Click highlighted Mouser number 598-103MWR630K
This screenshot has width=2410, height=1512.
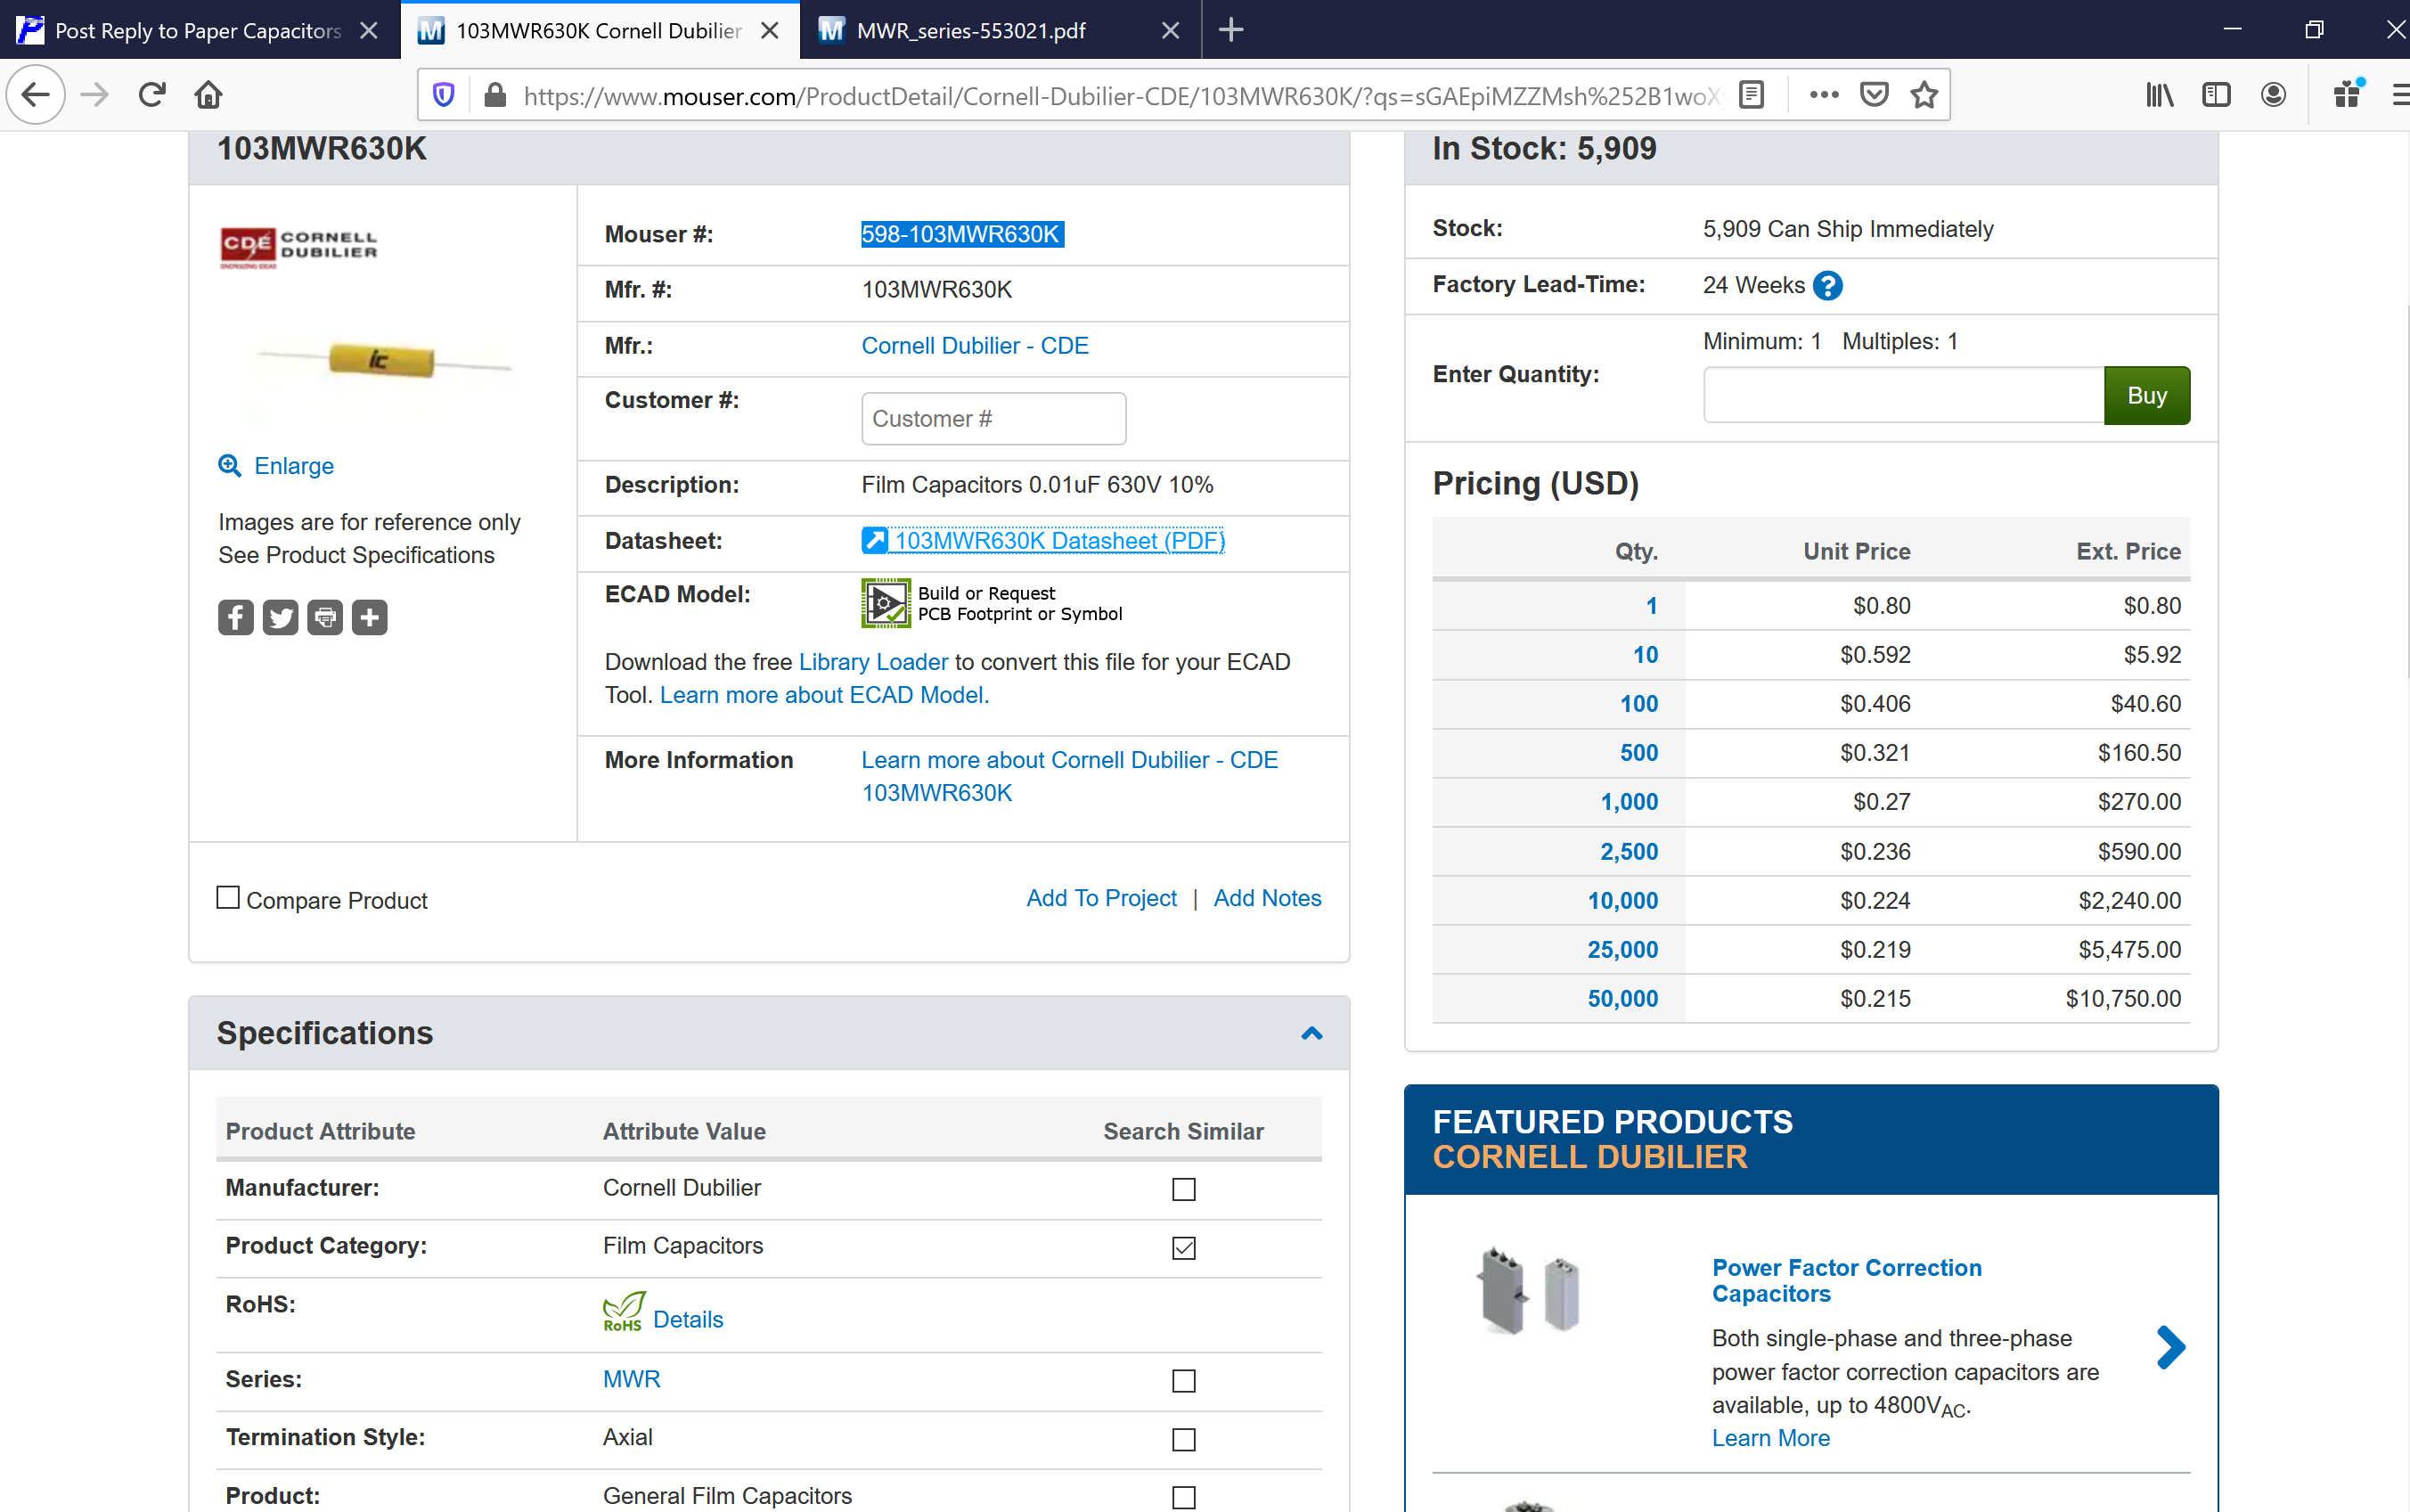pos(962,234)
